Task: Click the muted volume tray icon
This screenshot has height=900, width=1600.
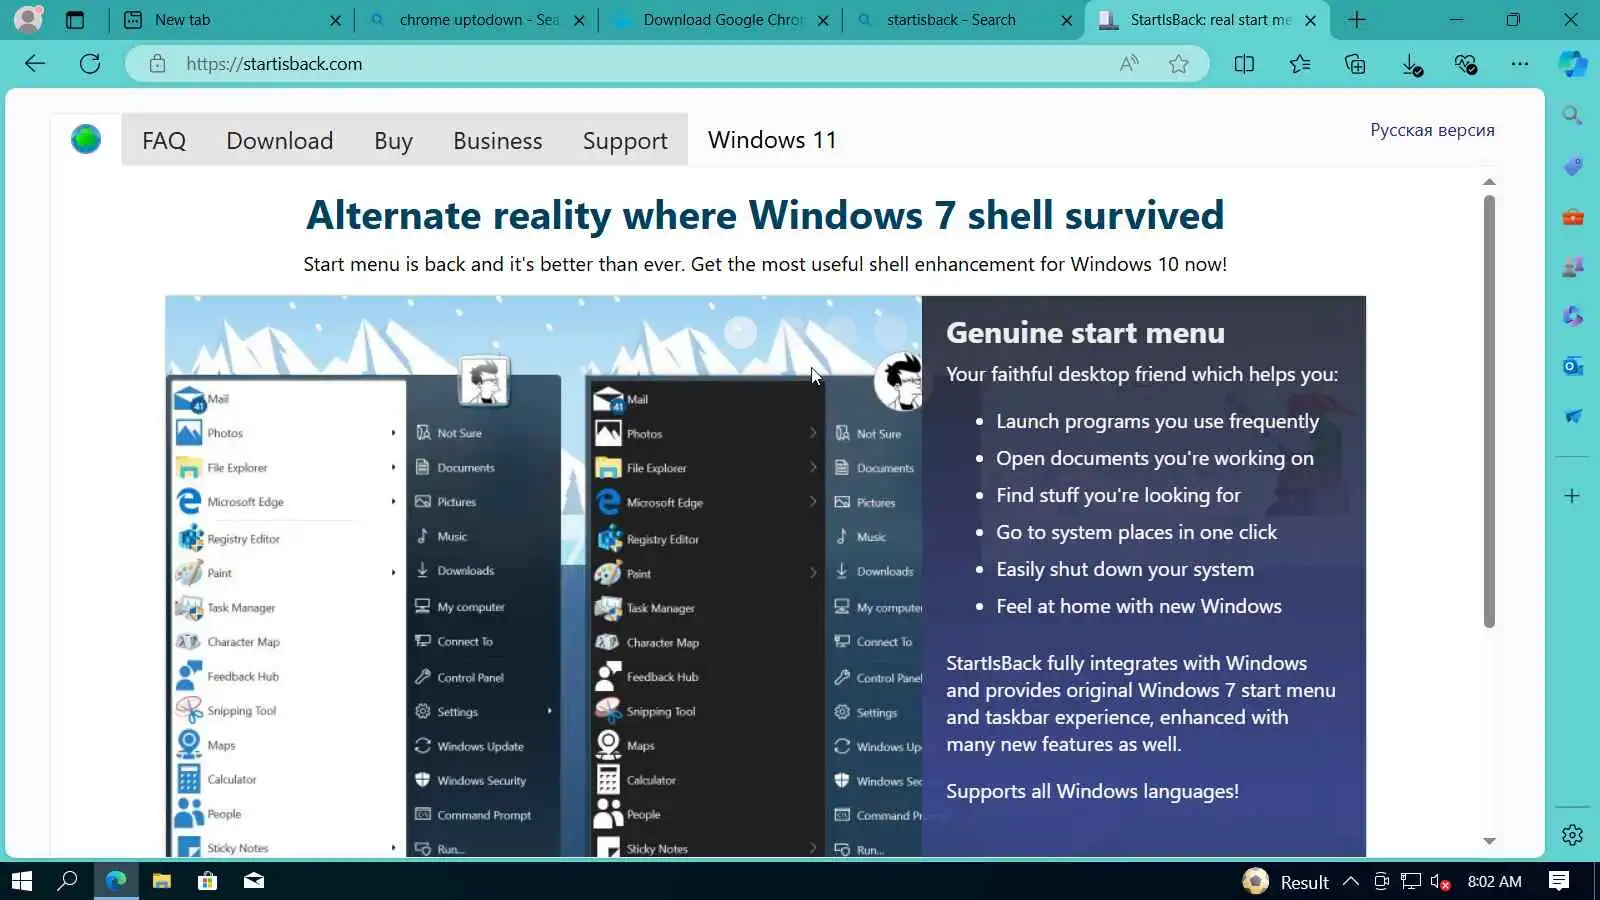Action: pos(1440,881)
